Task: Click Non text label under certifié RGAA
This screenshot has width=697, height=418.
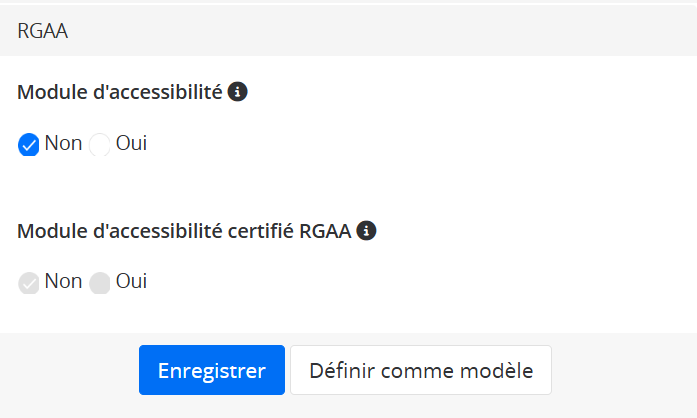Action: [x=63, y=281]
